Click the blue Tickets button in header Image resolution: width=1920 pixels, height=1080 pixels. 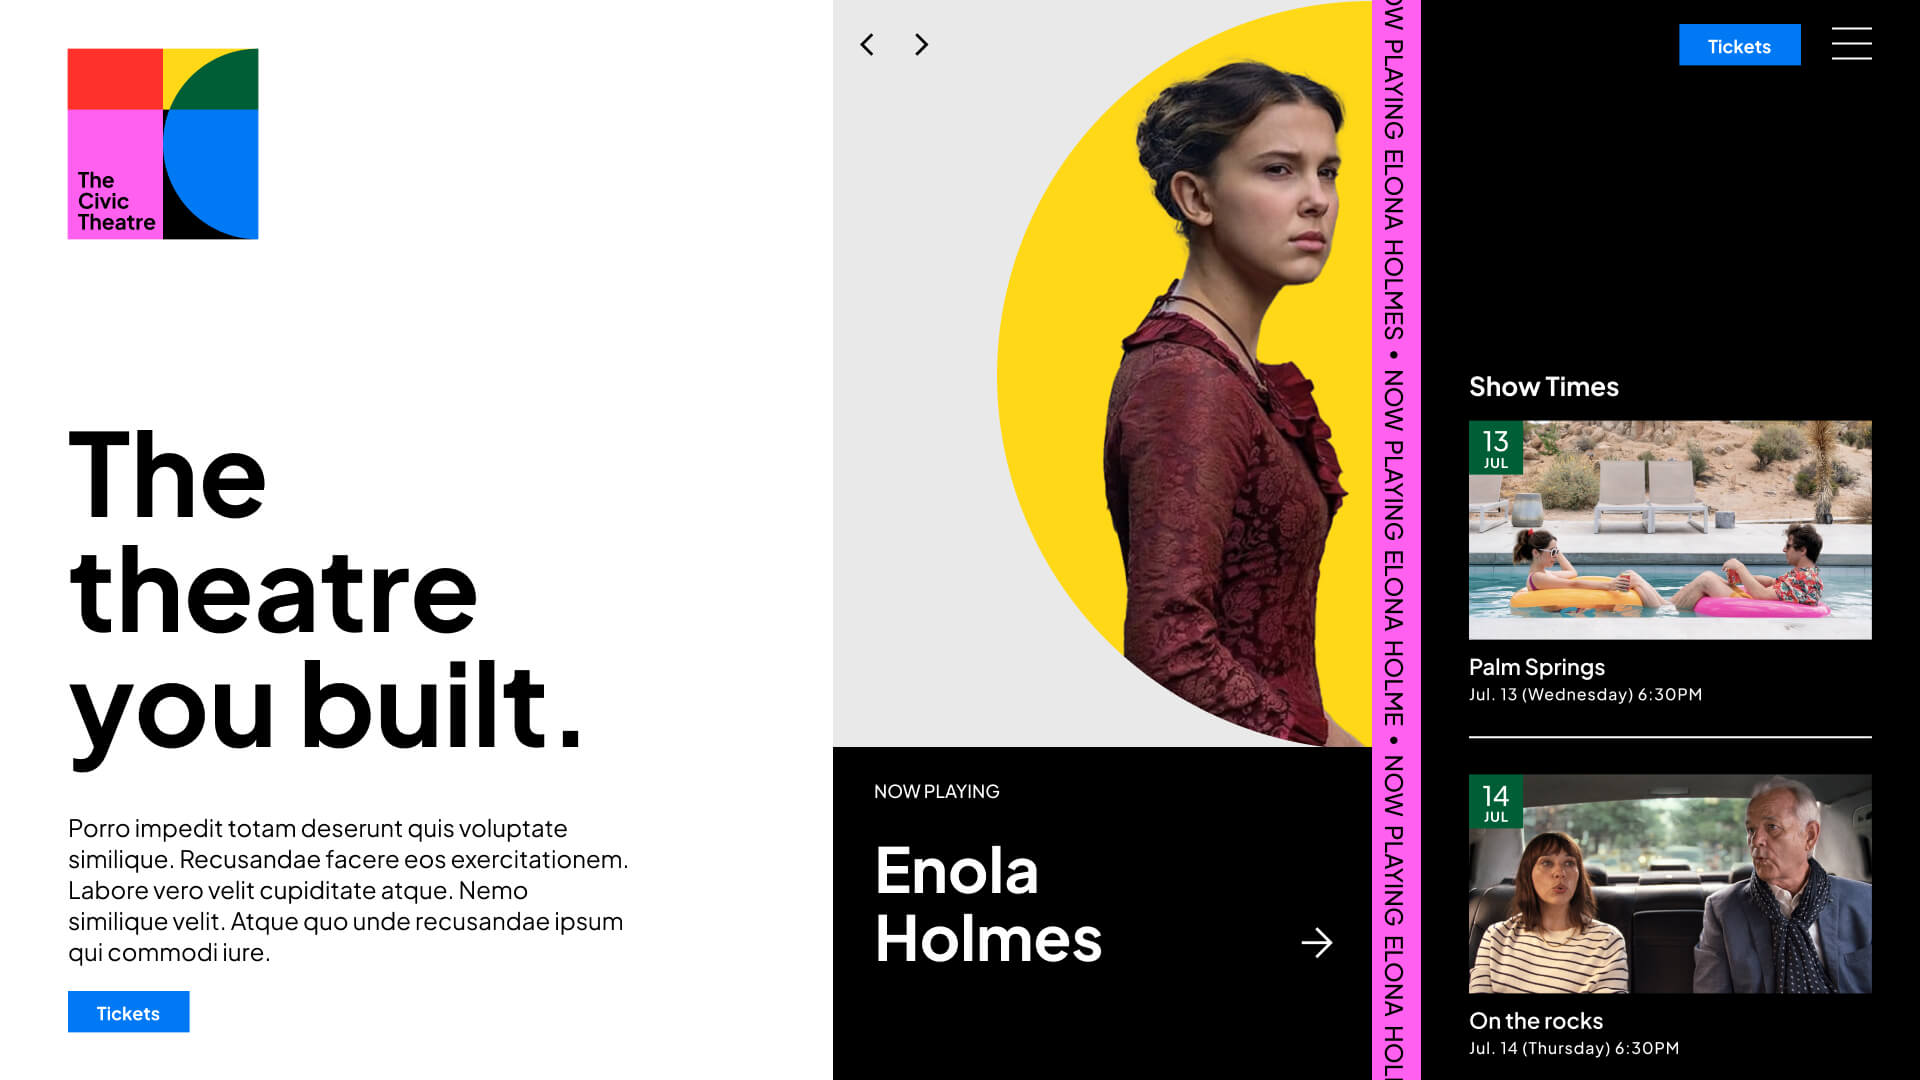1739,45
